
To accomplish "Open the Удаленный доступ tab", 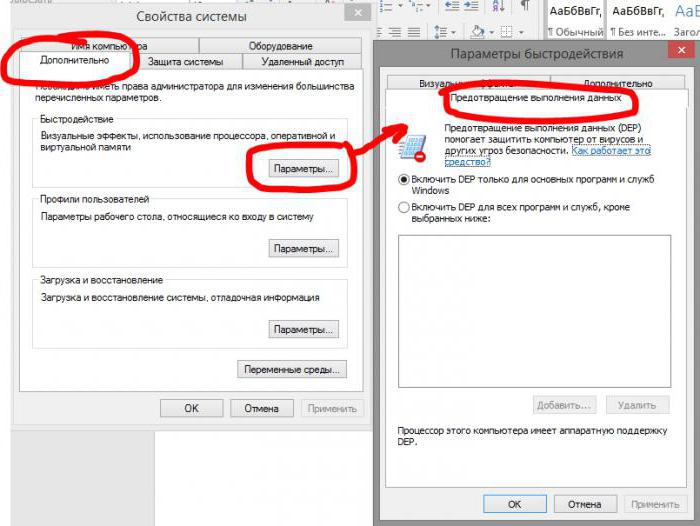I will click(302, 62).
